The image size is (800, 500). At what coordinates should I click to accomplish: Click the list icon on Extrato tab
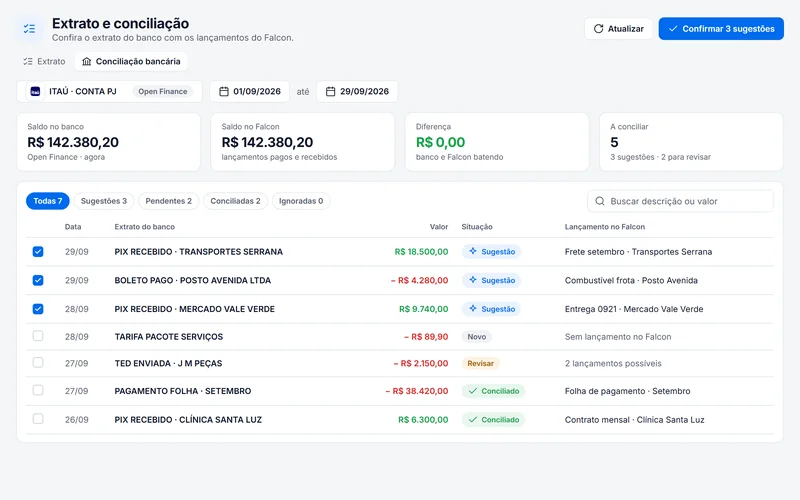pos(28,61)
